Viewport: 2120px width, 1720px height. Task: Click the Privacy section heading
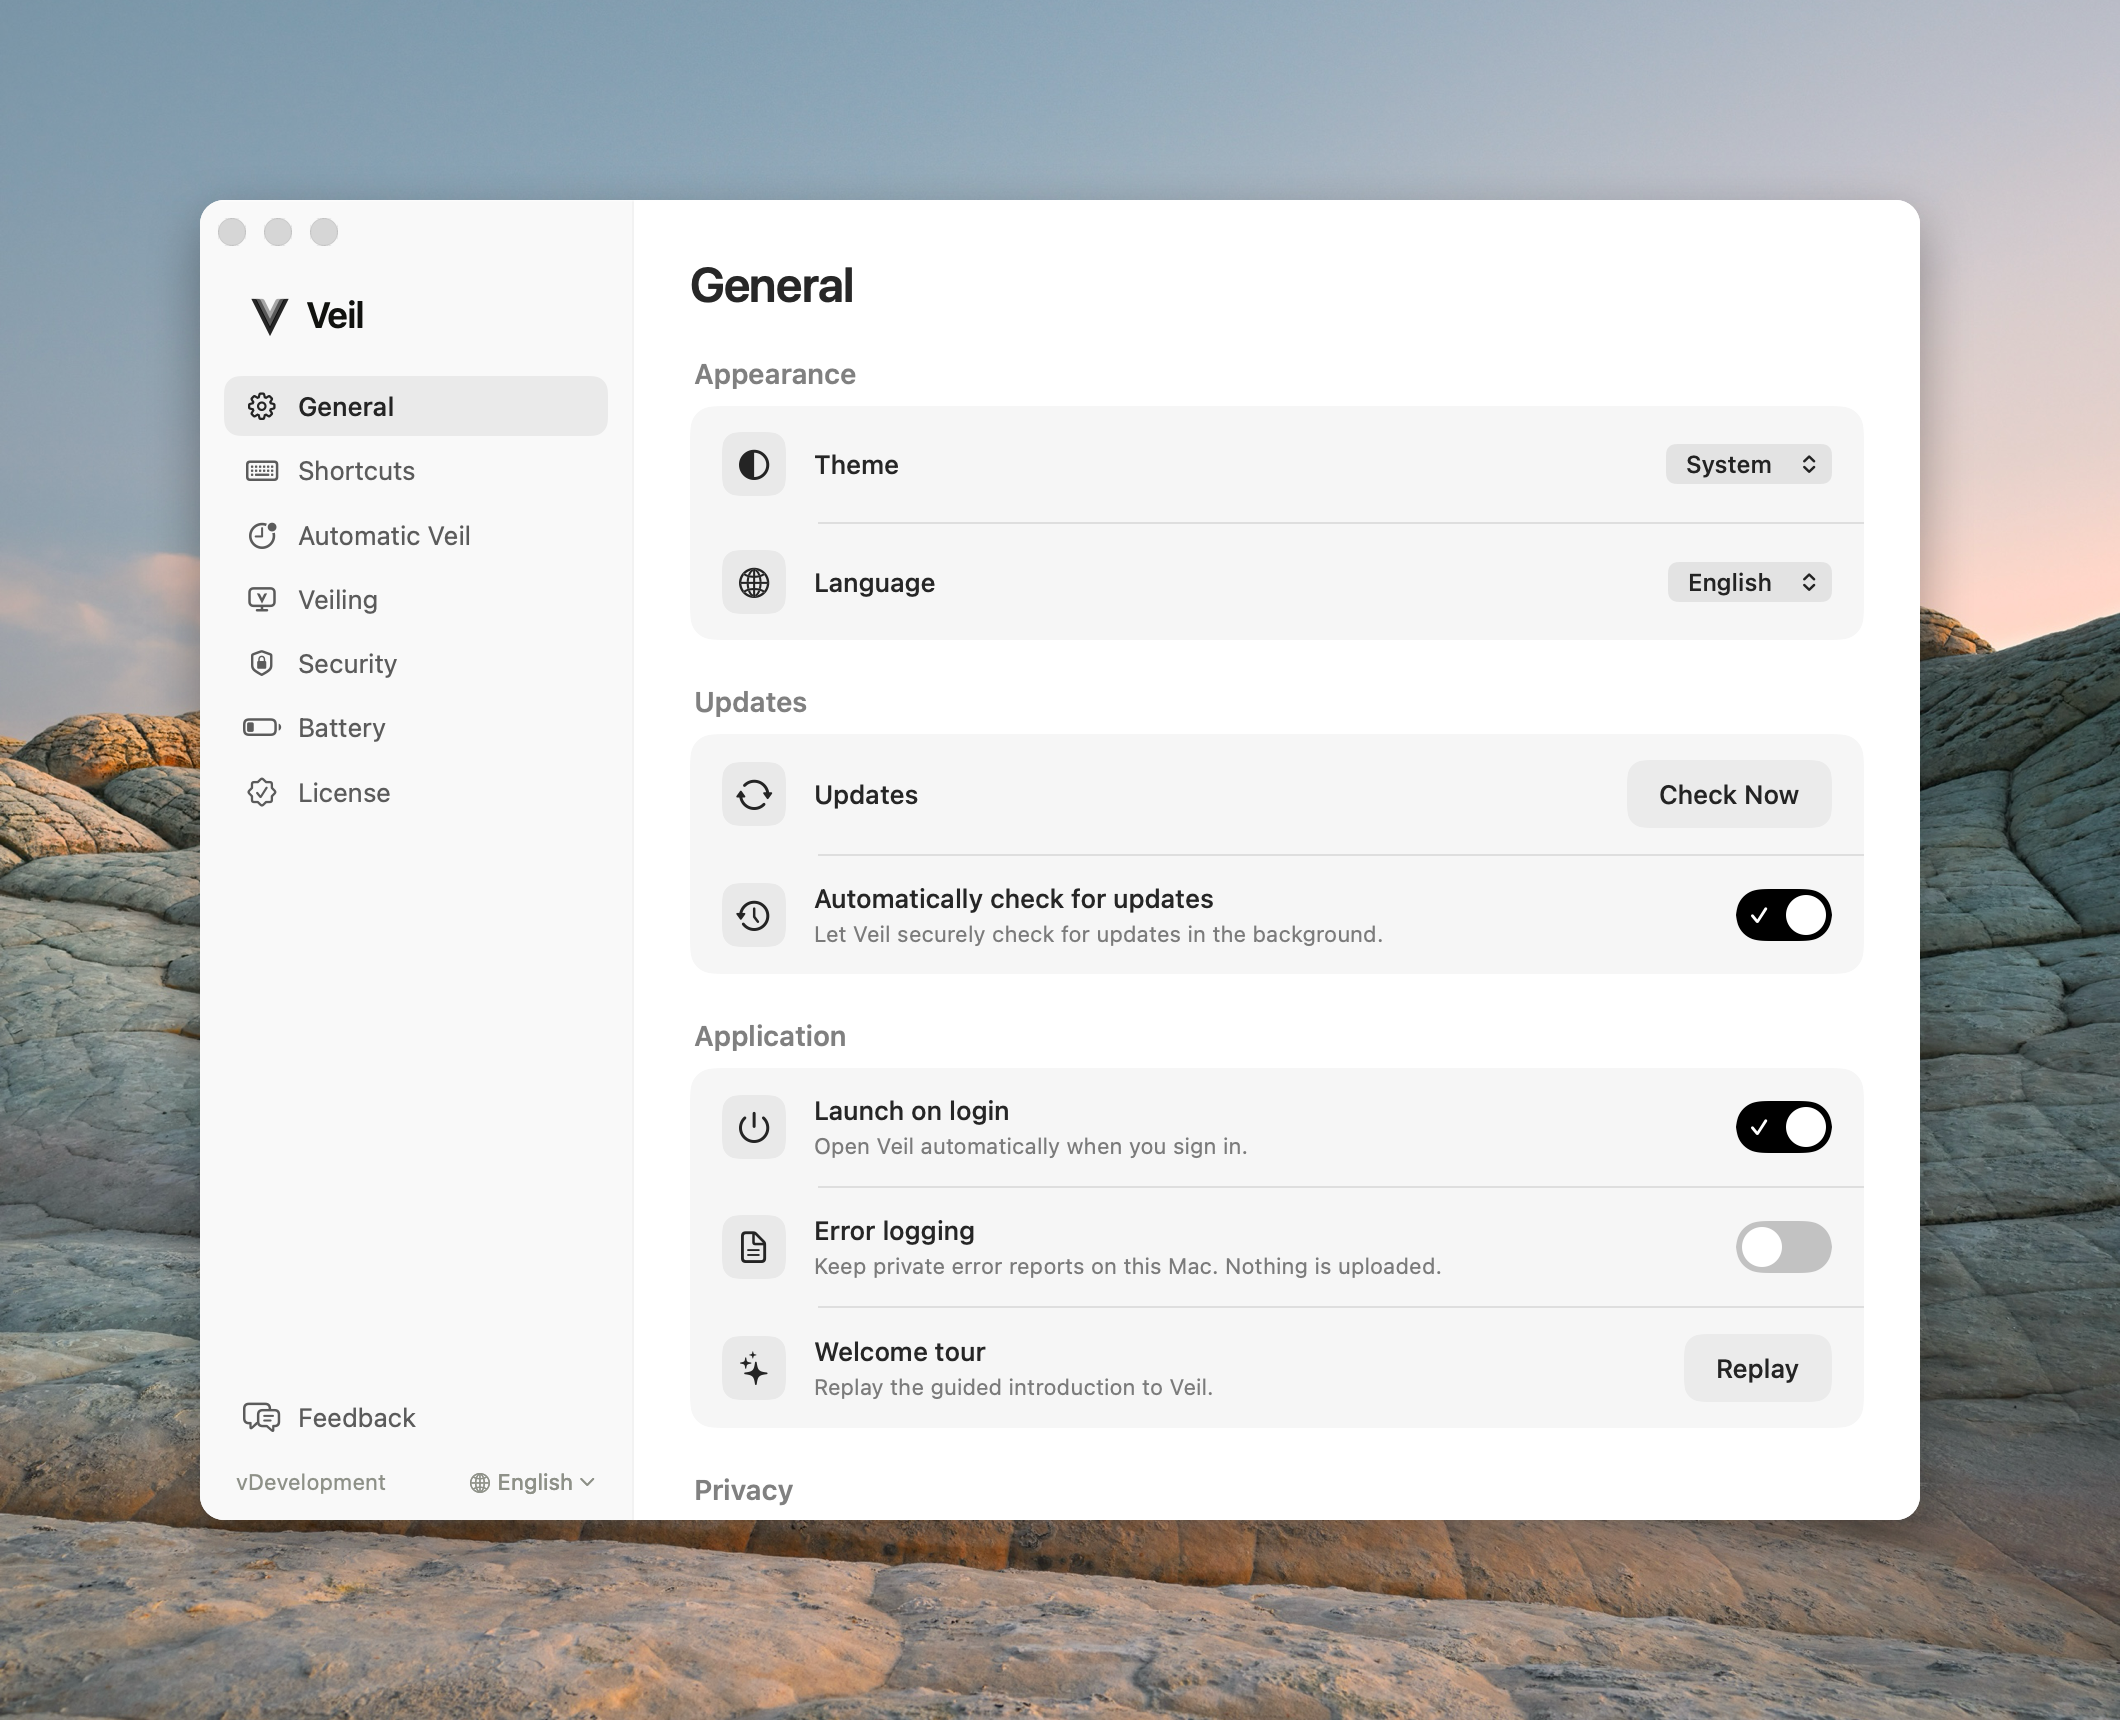[x=743, y=1490]
